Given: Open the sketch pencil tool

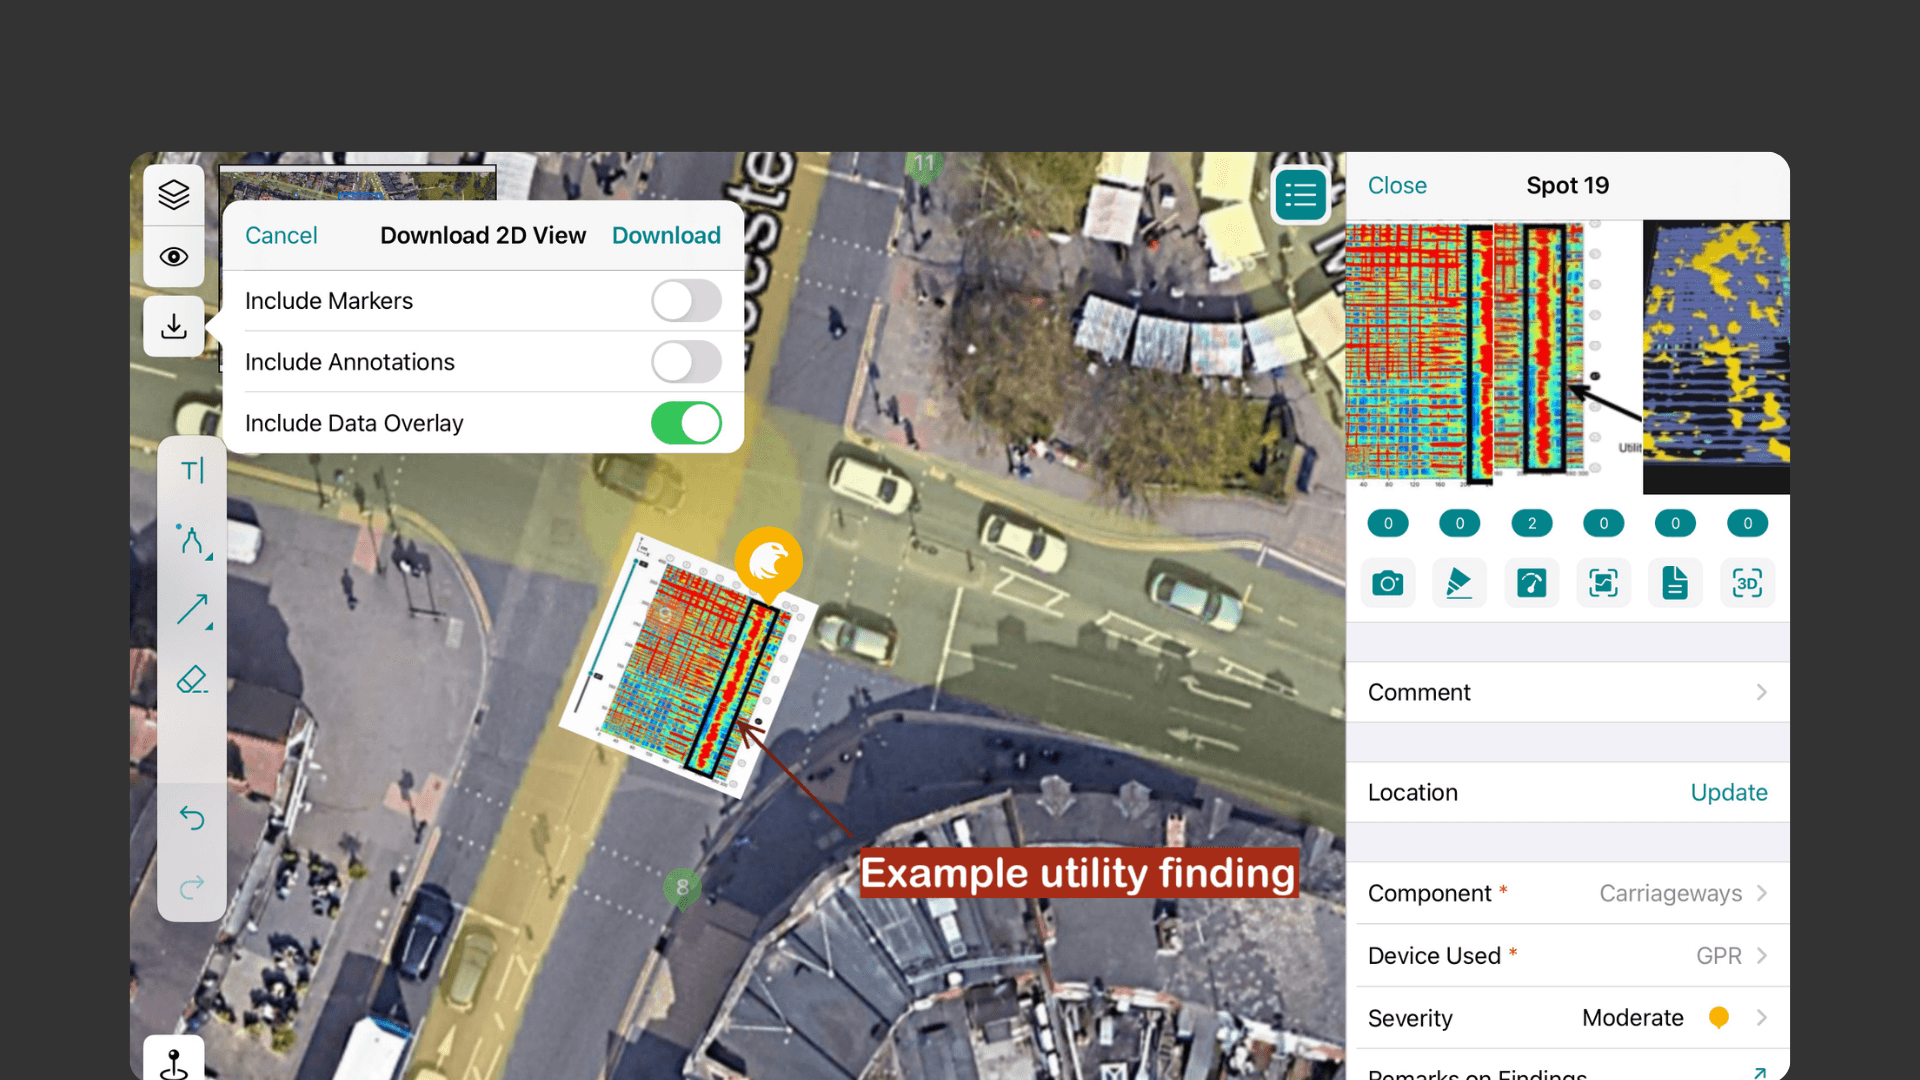Looking at the screenshot, I should click(1460, 583).
